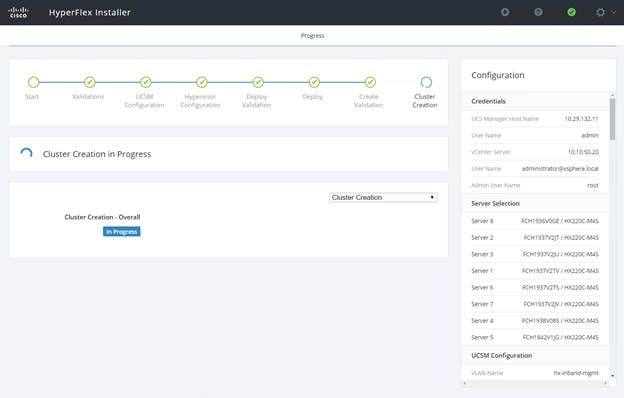624x398 pixels.
Task: Click the scroll down arrow in Configuration panel
Action: pyautogui.click(x=612, y=376)
